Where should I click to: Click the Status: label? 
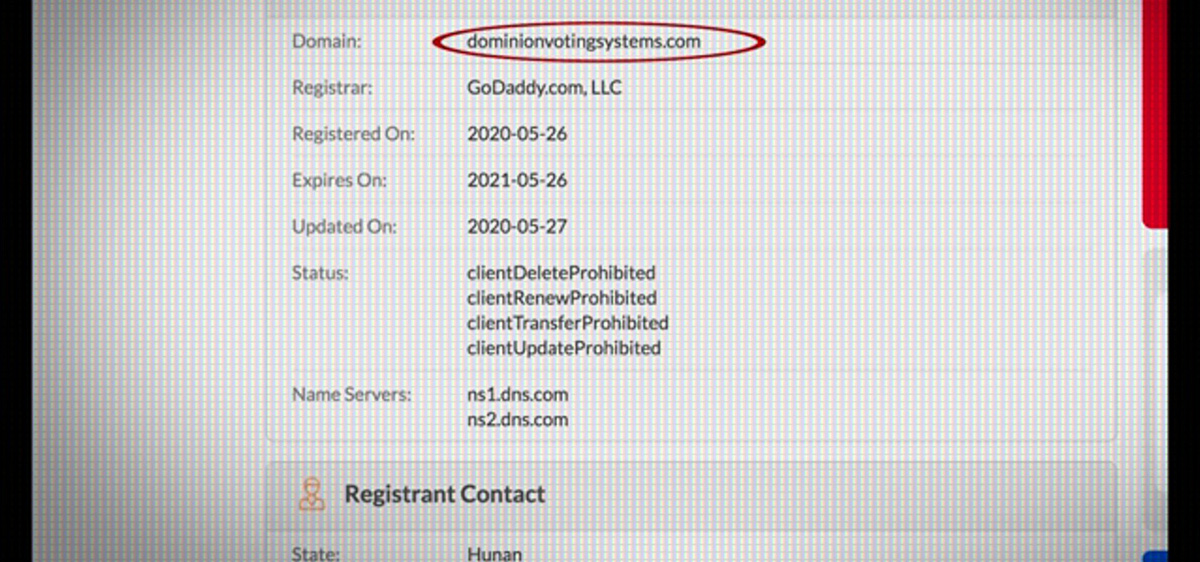pyautogui.click(x=320, y=272)
